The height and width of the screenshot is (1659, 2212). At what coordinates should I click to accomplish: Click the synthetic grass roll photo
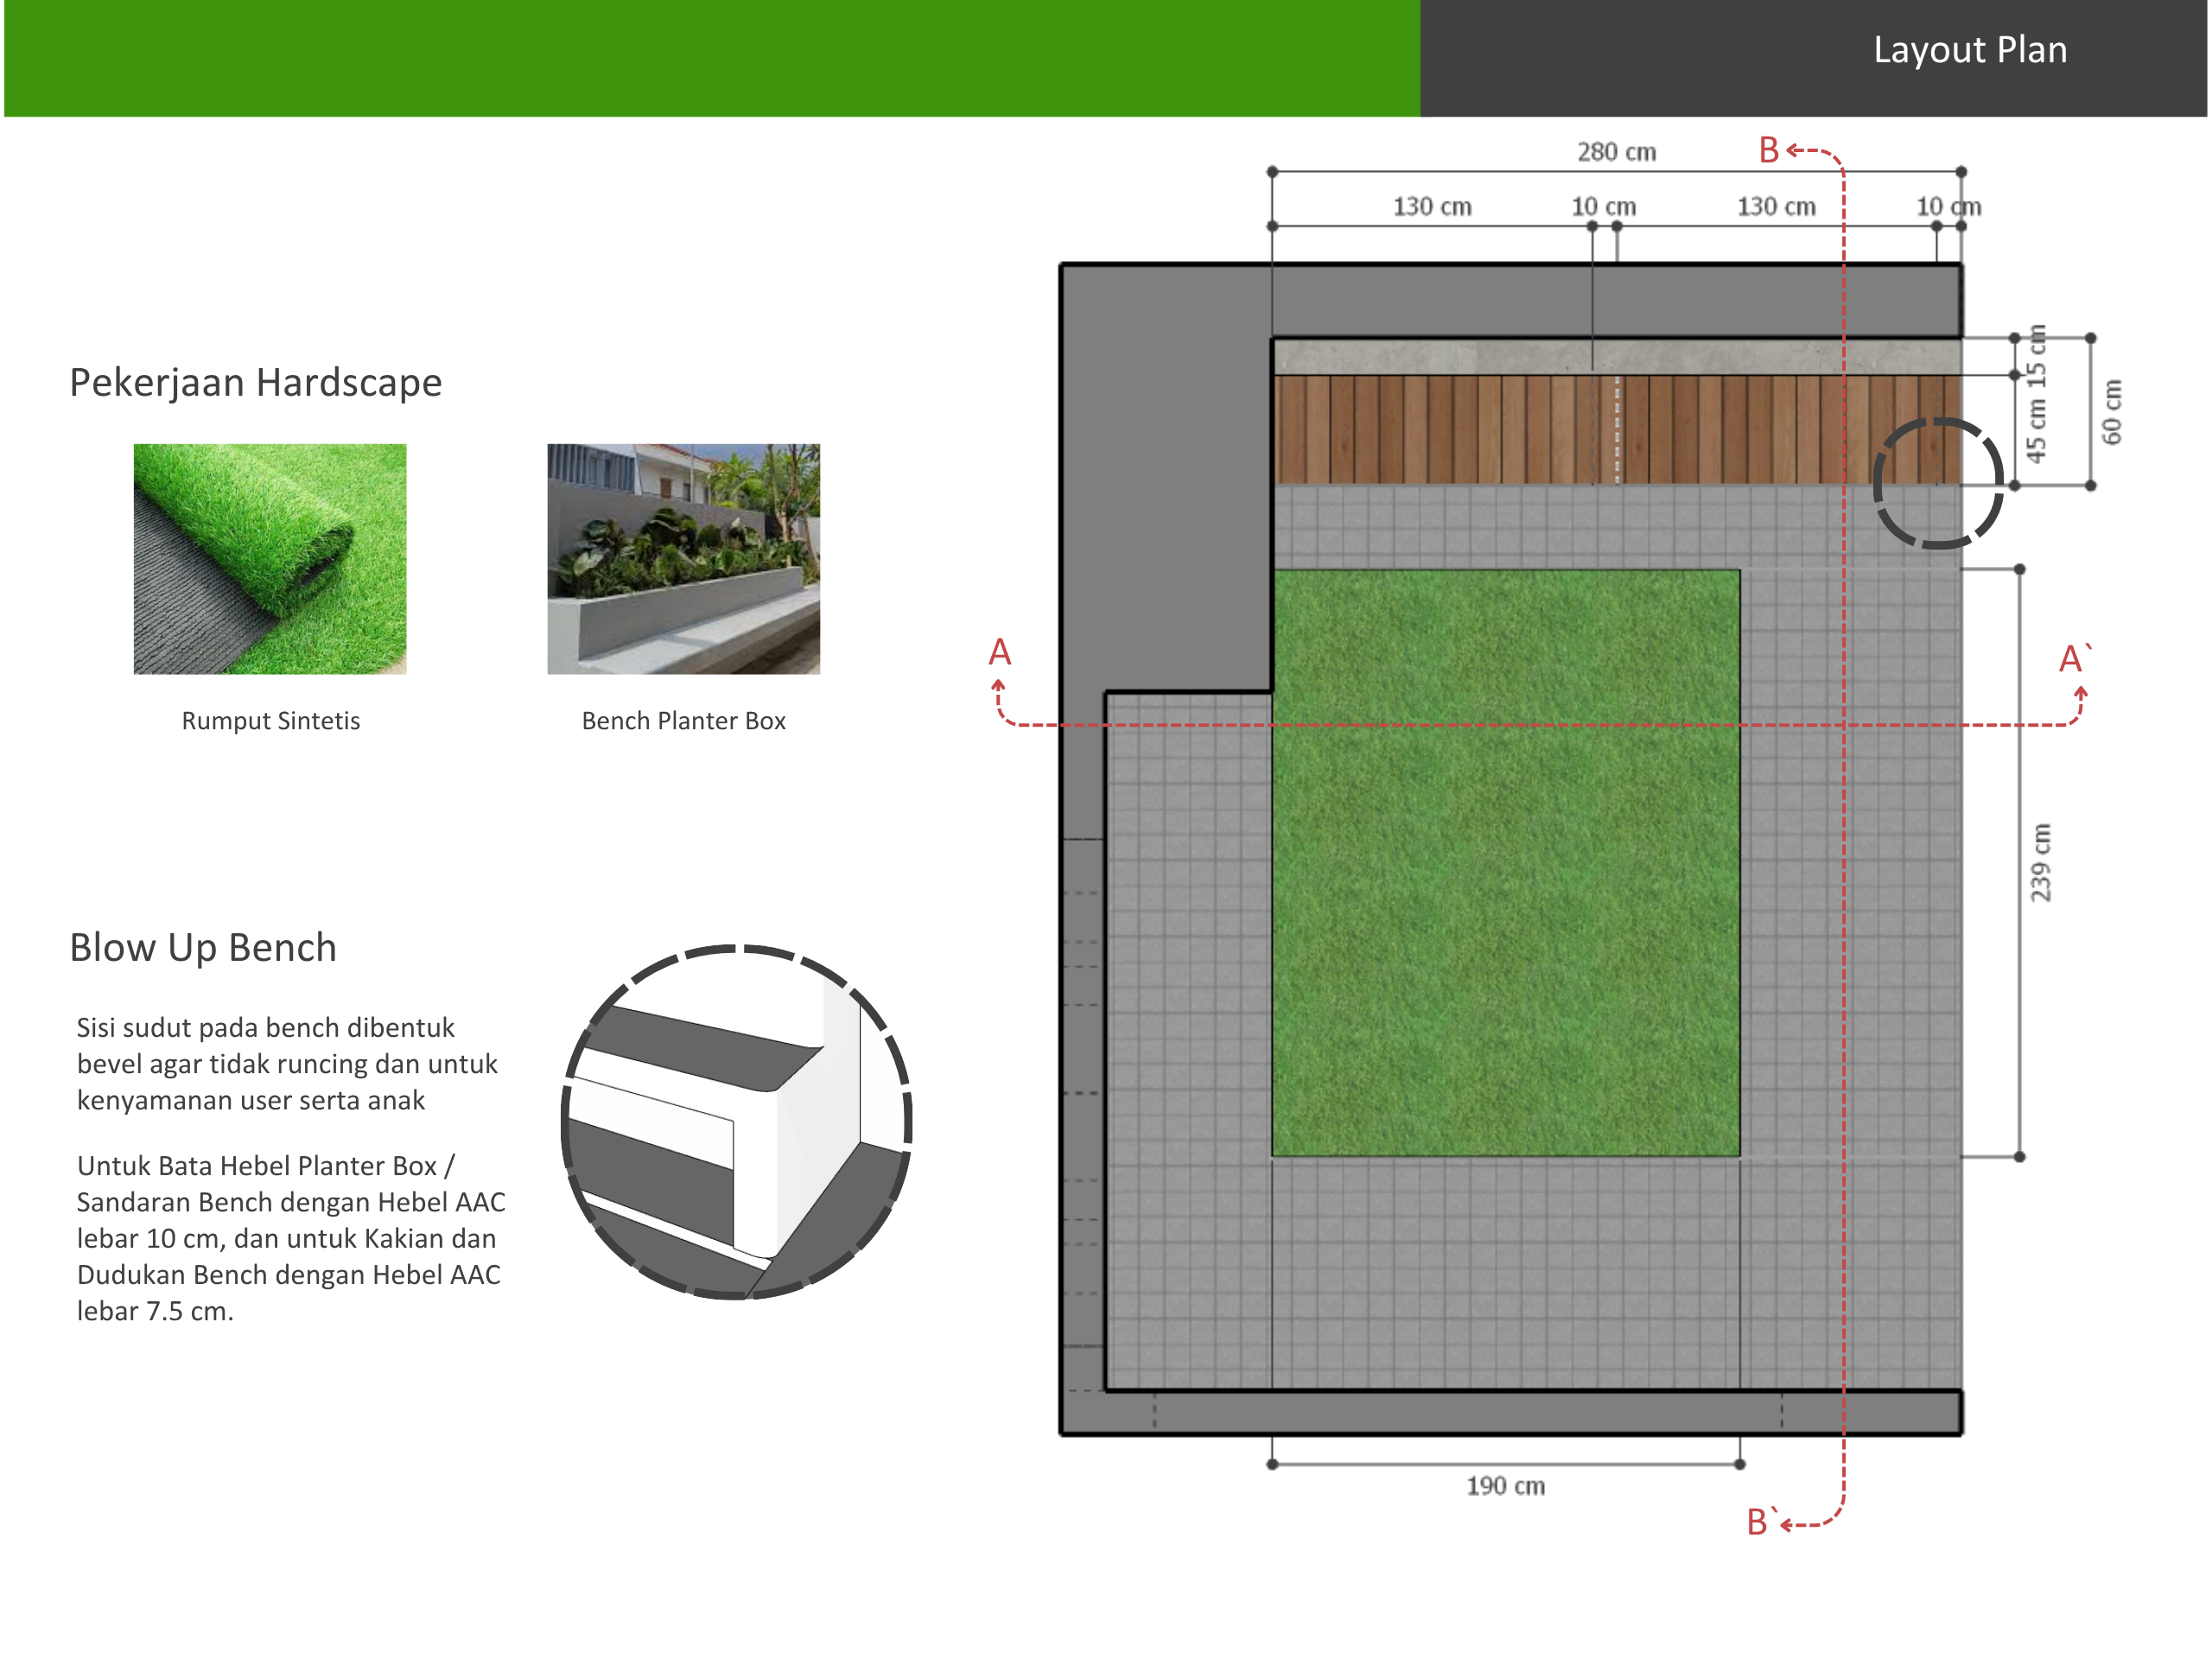[270, 559]
